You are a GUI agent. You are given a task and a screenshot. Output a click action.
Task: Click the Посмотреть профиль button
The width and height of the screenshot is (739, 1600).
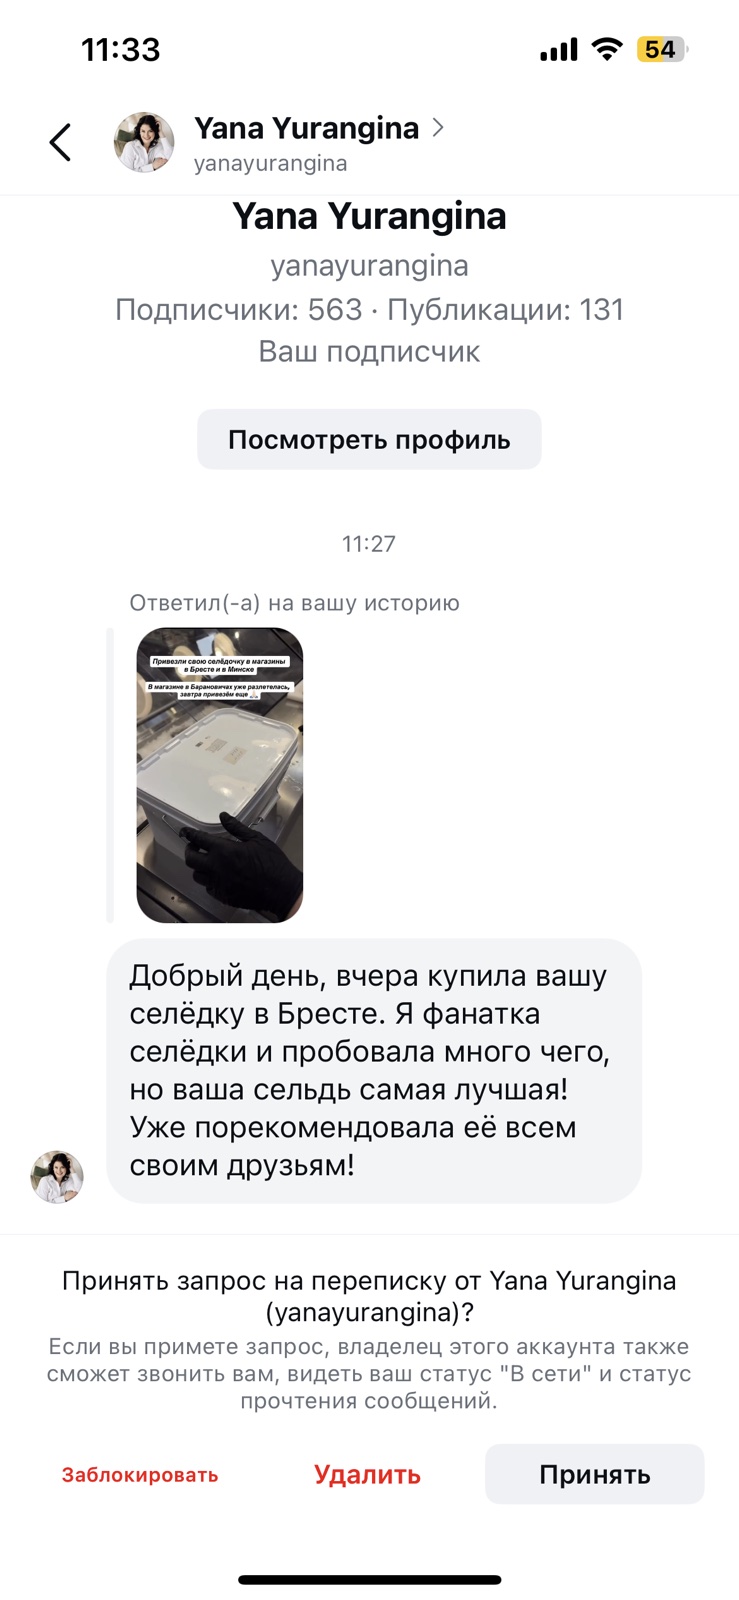(369, 439)
